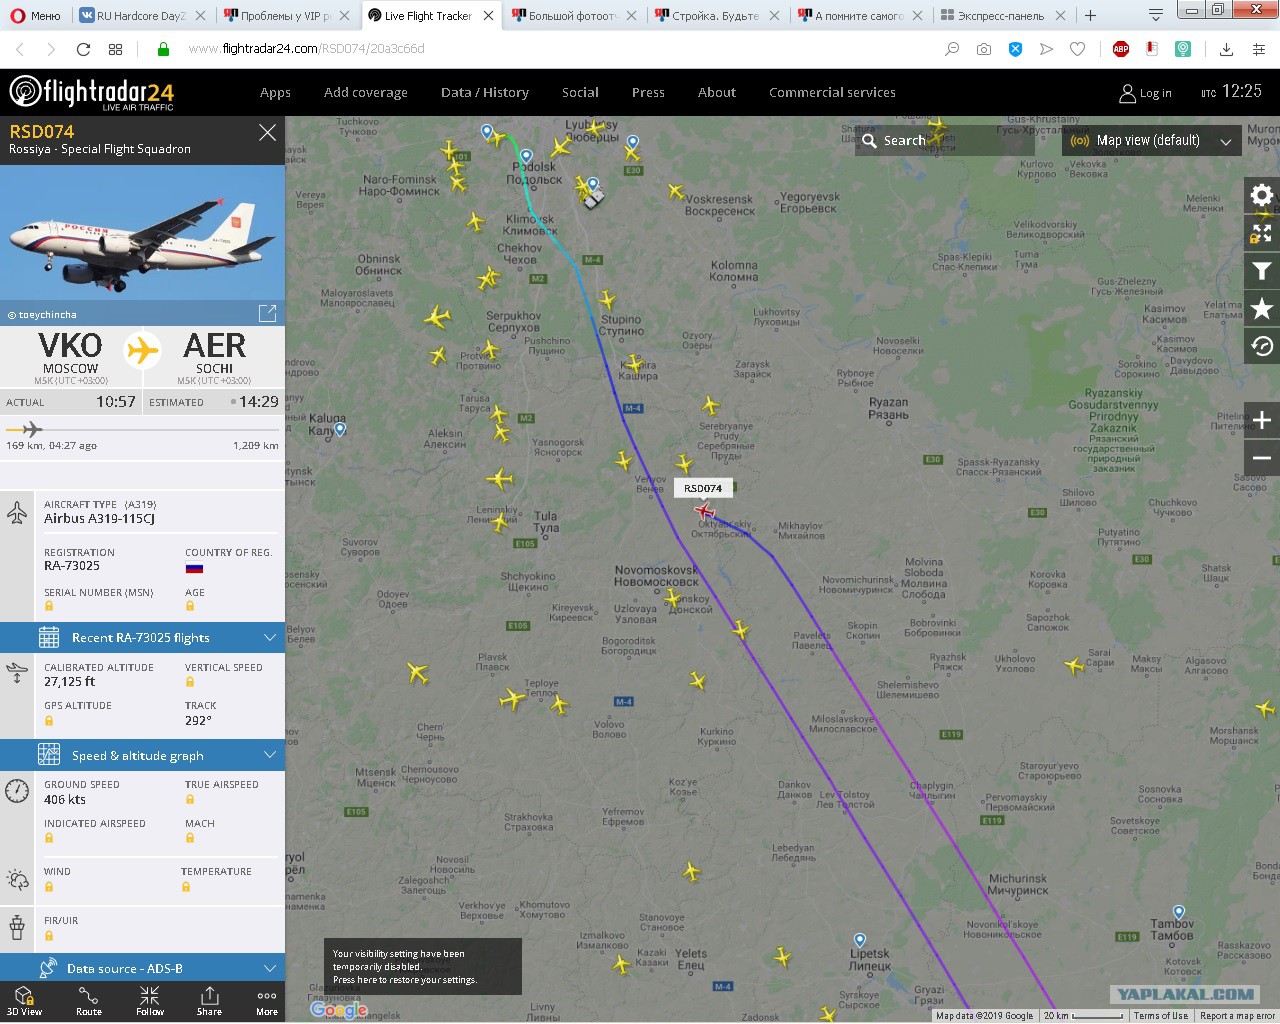Reload the current page
Viewport: 1280px width, 1024px height.
pos(84,49)
